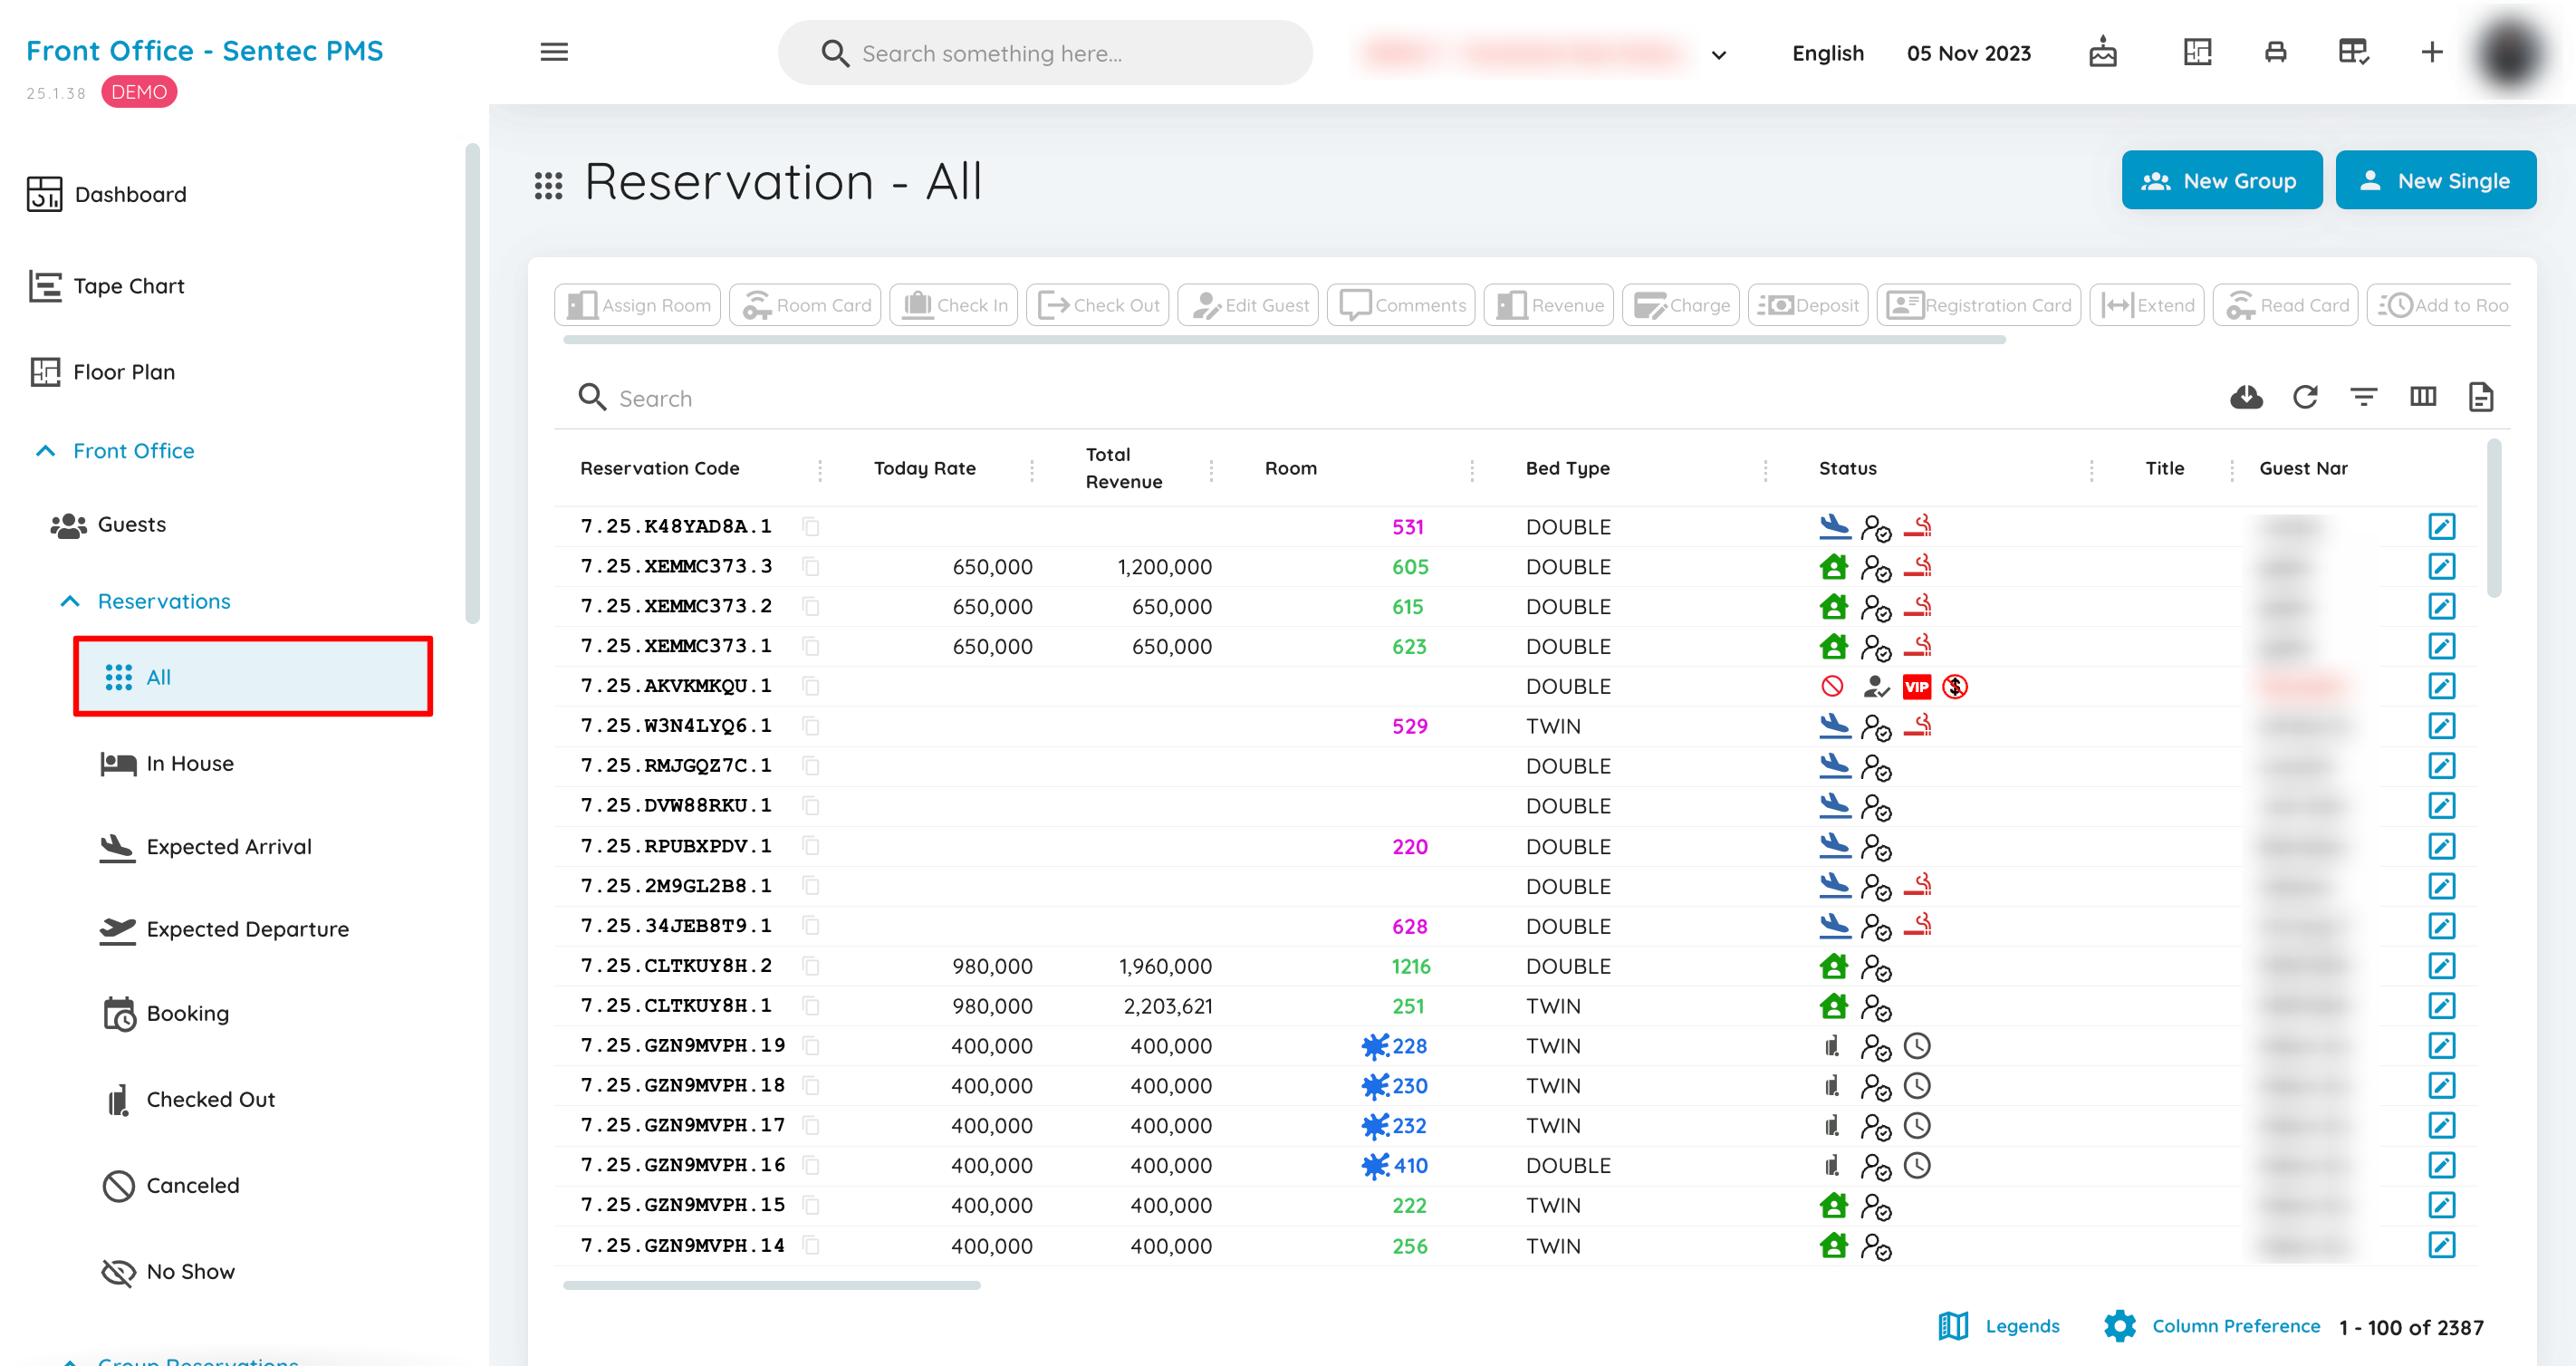
Task: Open the table tool icon in header
Action: coord(2353,52)
